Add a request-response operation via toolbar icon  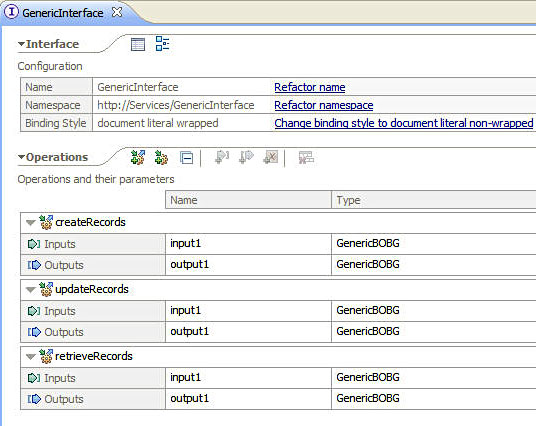[x=138, y=158]
